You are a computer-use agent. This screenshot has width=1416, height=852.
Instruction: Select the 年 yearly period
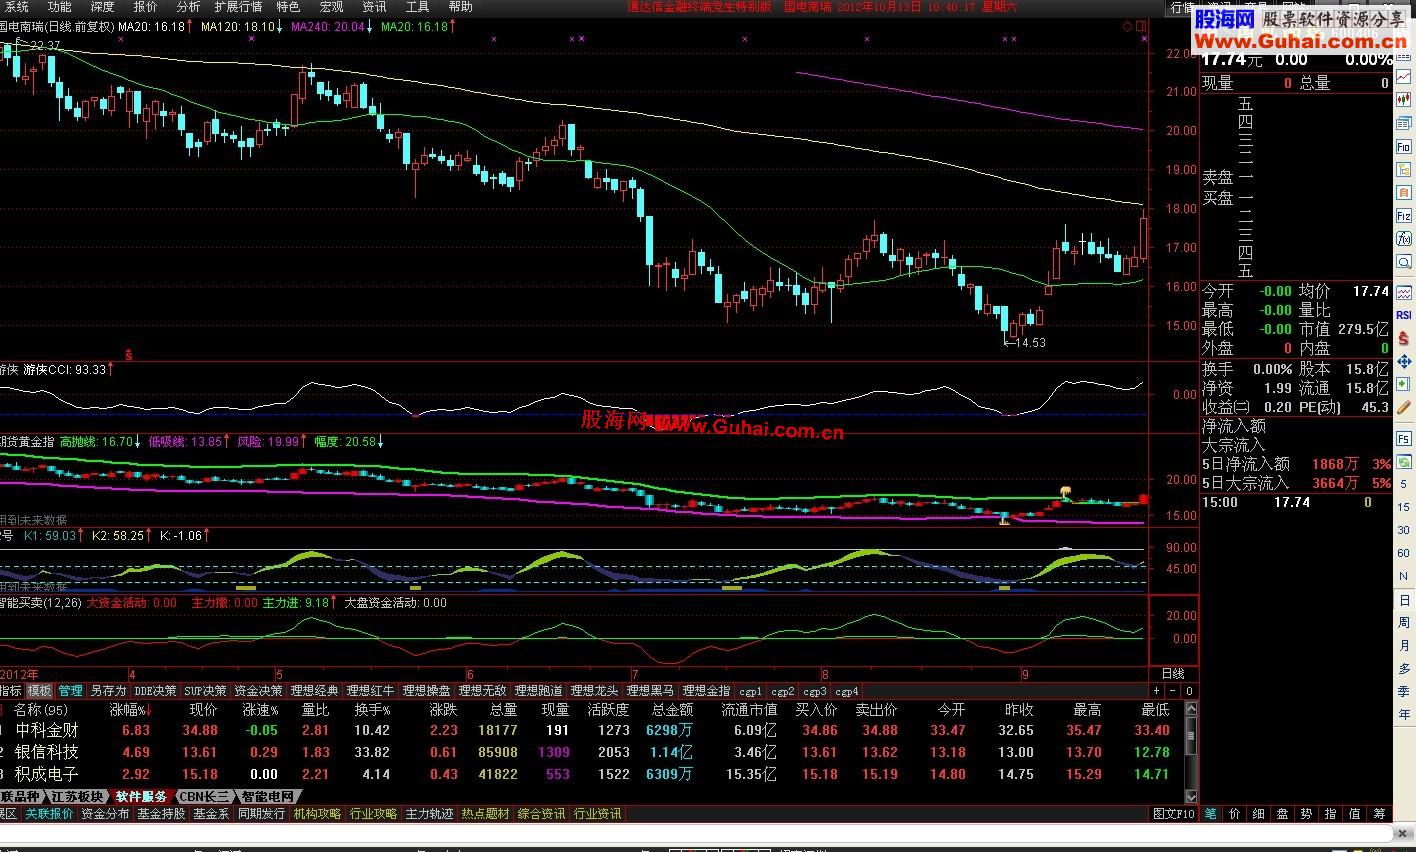pyautogui.click(x=1404, y=713)
